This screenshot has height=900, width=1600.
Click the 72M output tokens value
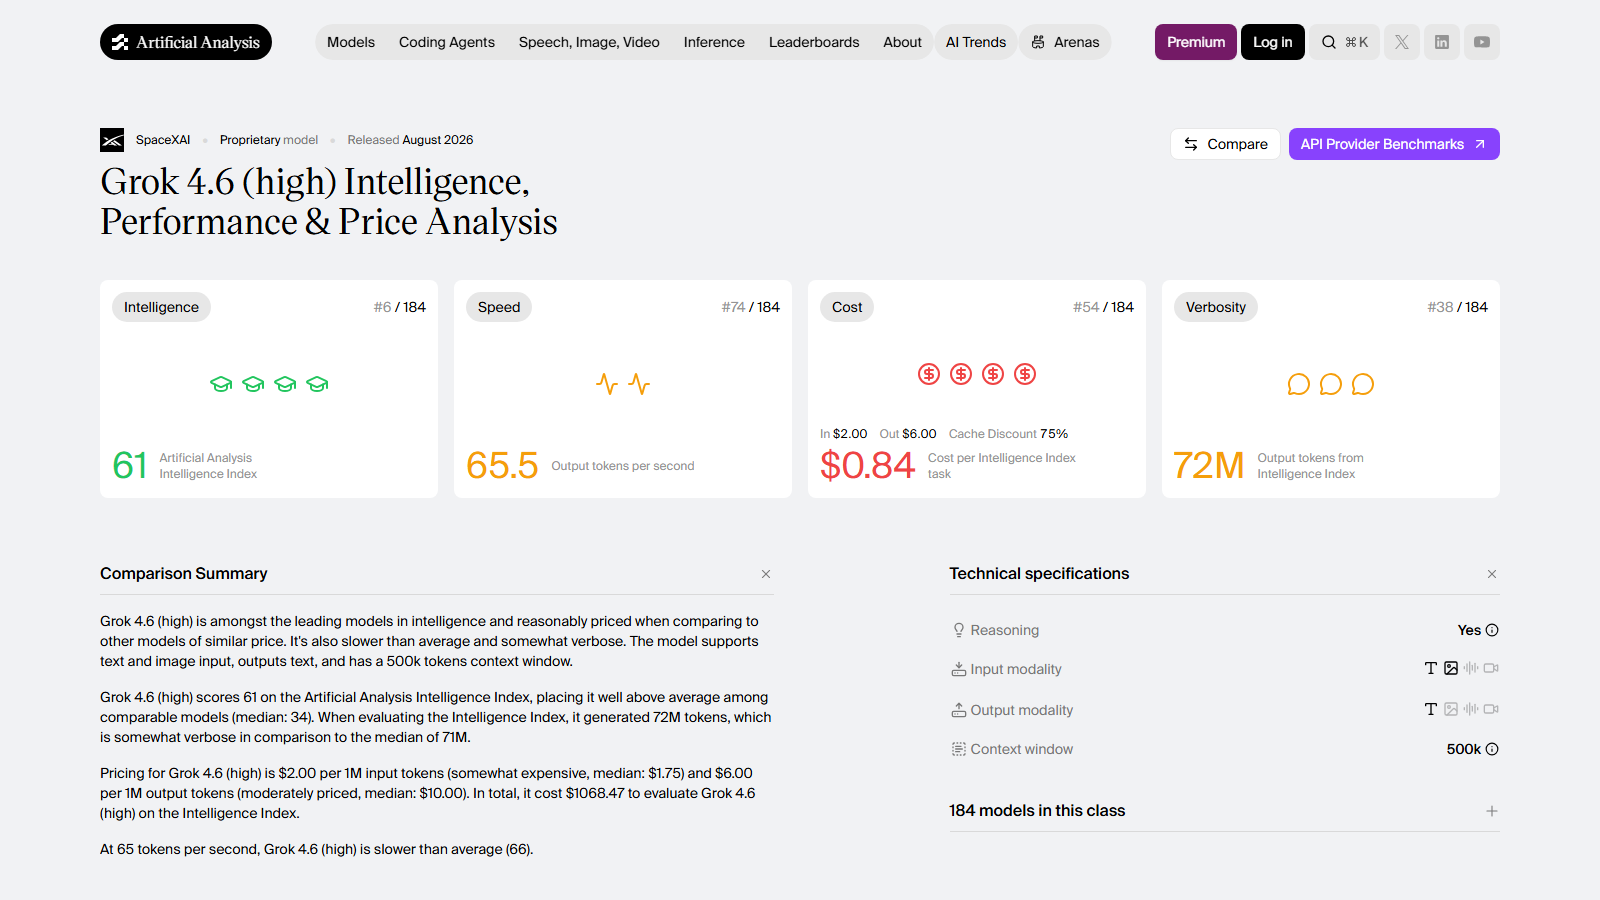(1209, 465)
